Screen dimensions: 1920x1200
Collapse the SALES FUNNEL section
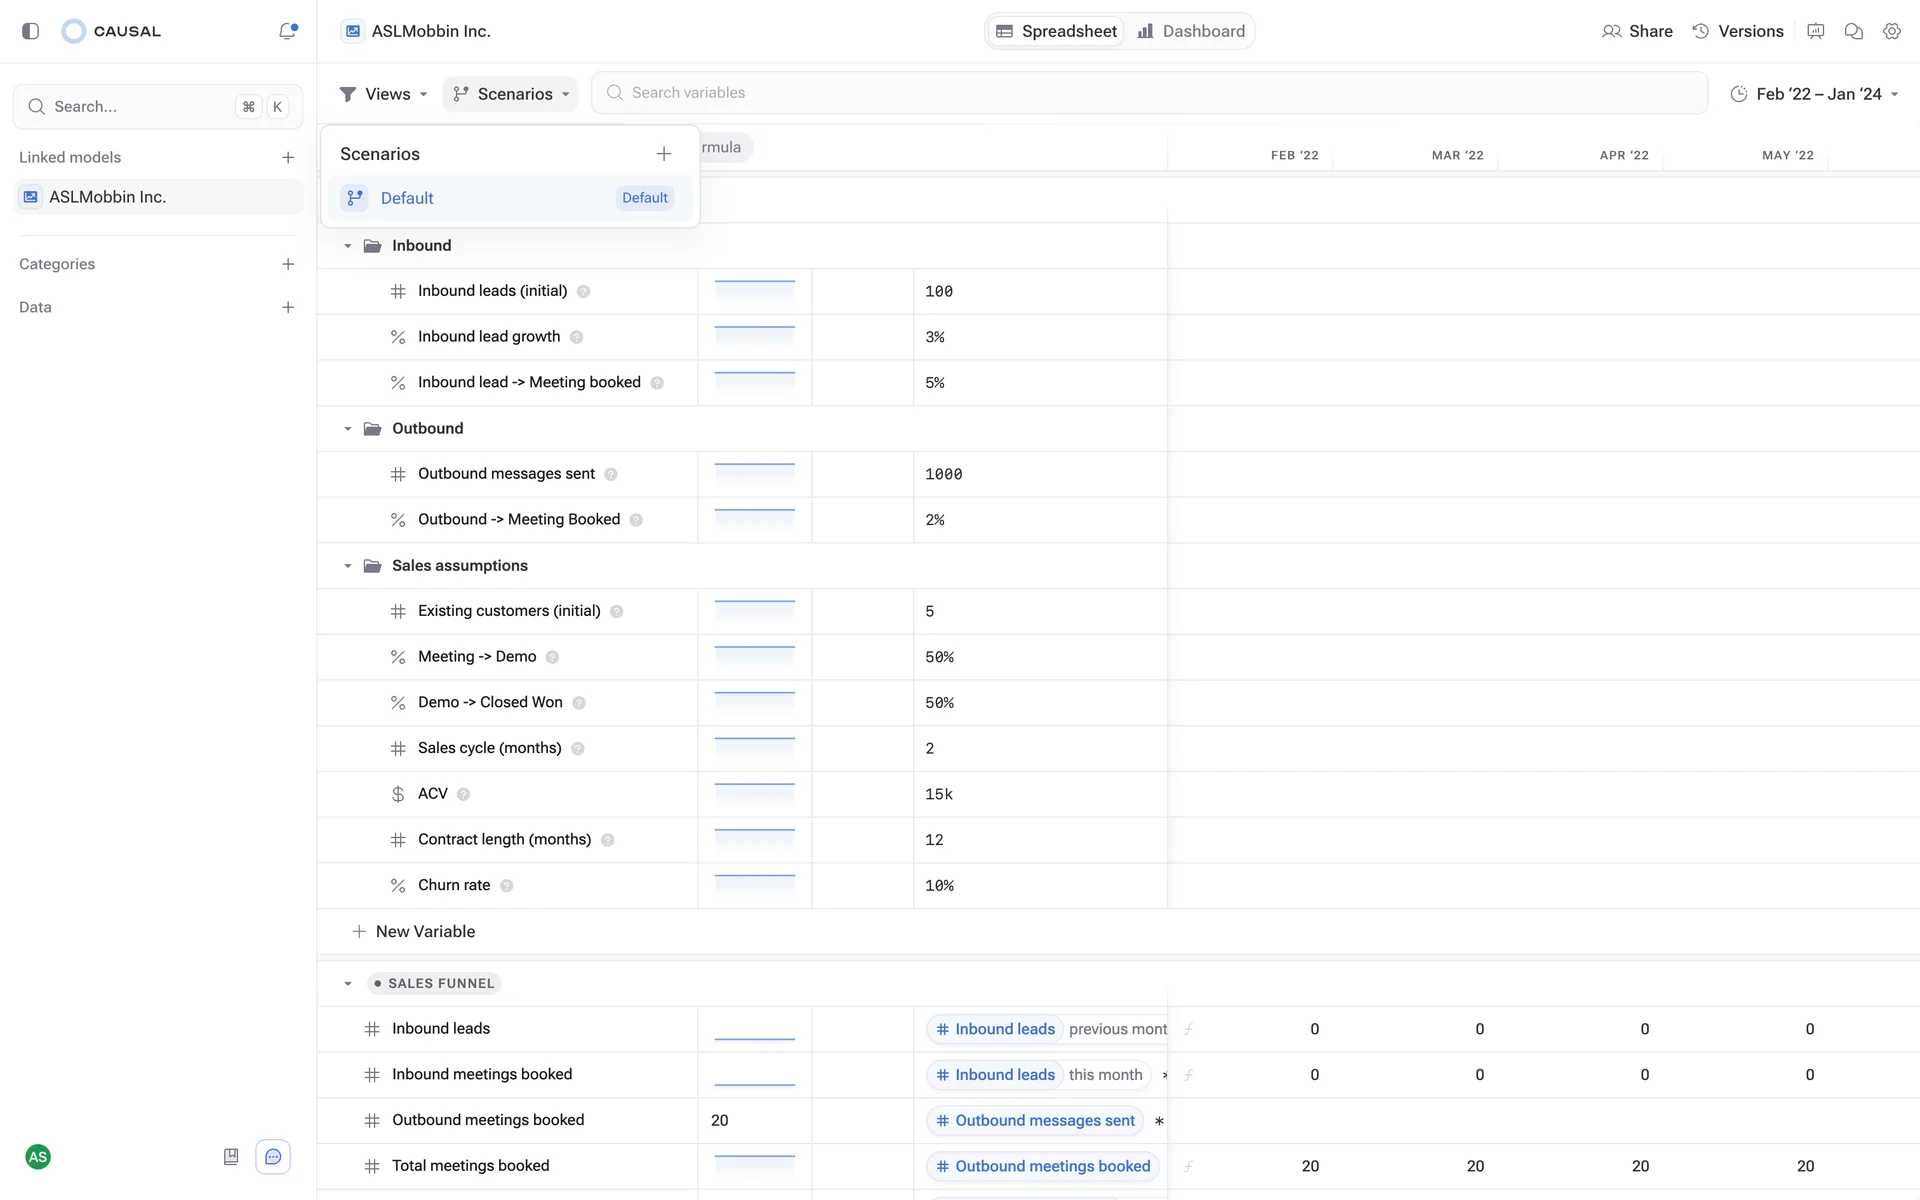[x=348, y=984]
